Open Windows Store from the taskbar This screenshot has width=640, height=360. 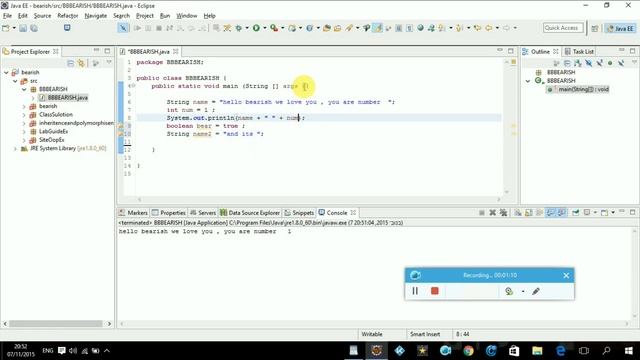coord(514,351)
